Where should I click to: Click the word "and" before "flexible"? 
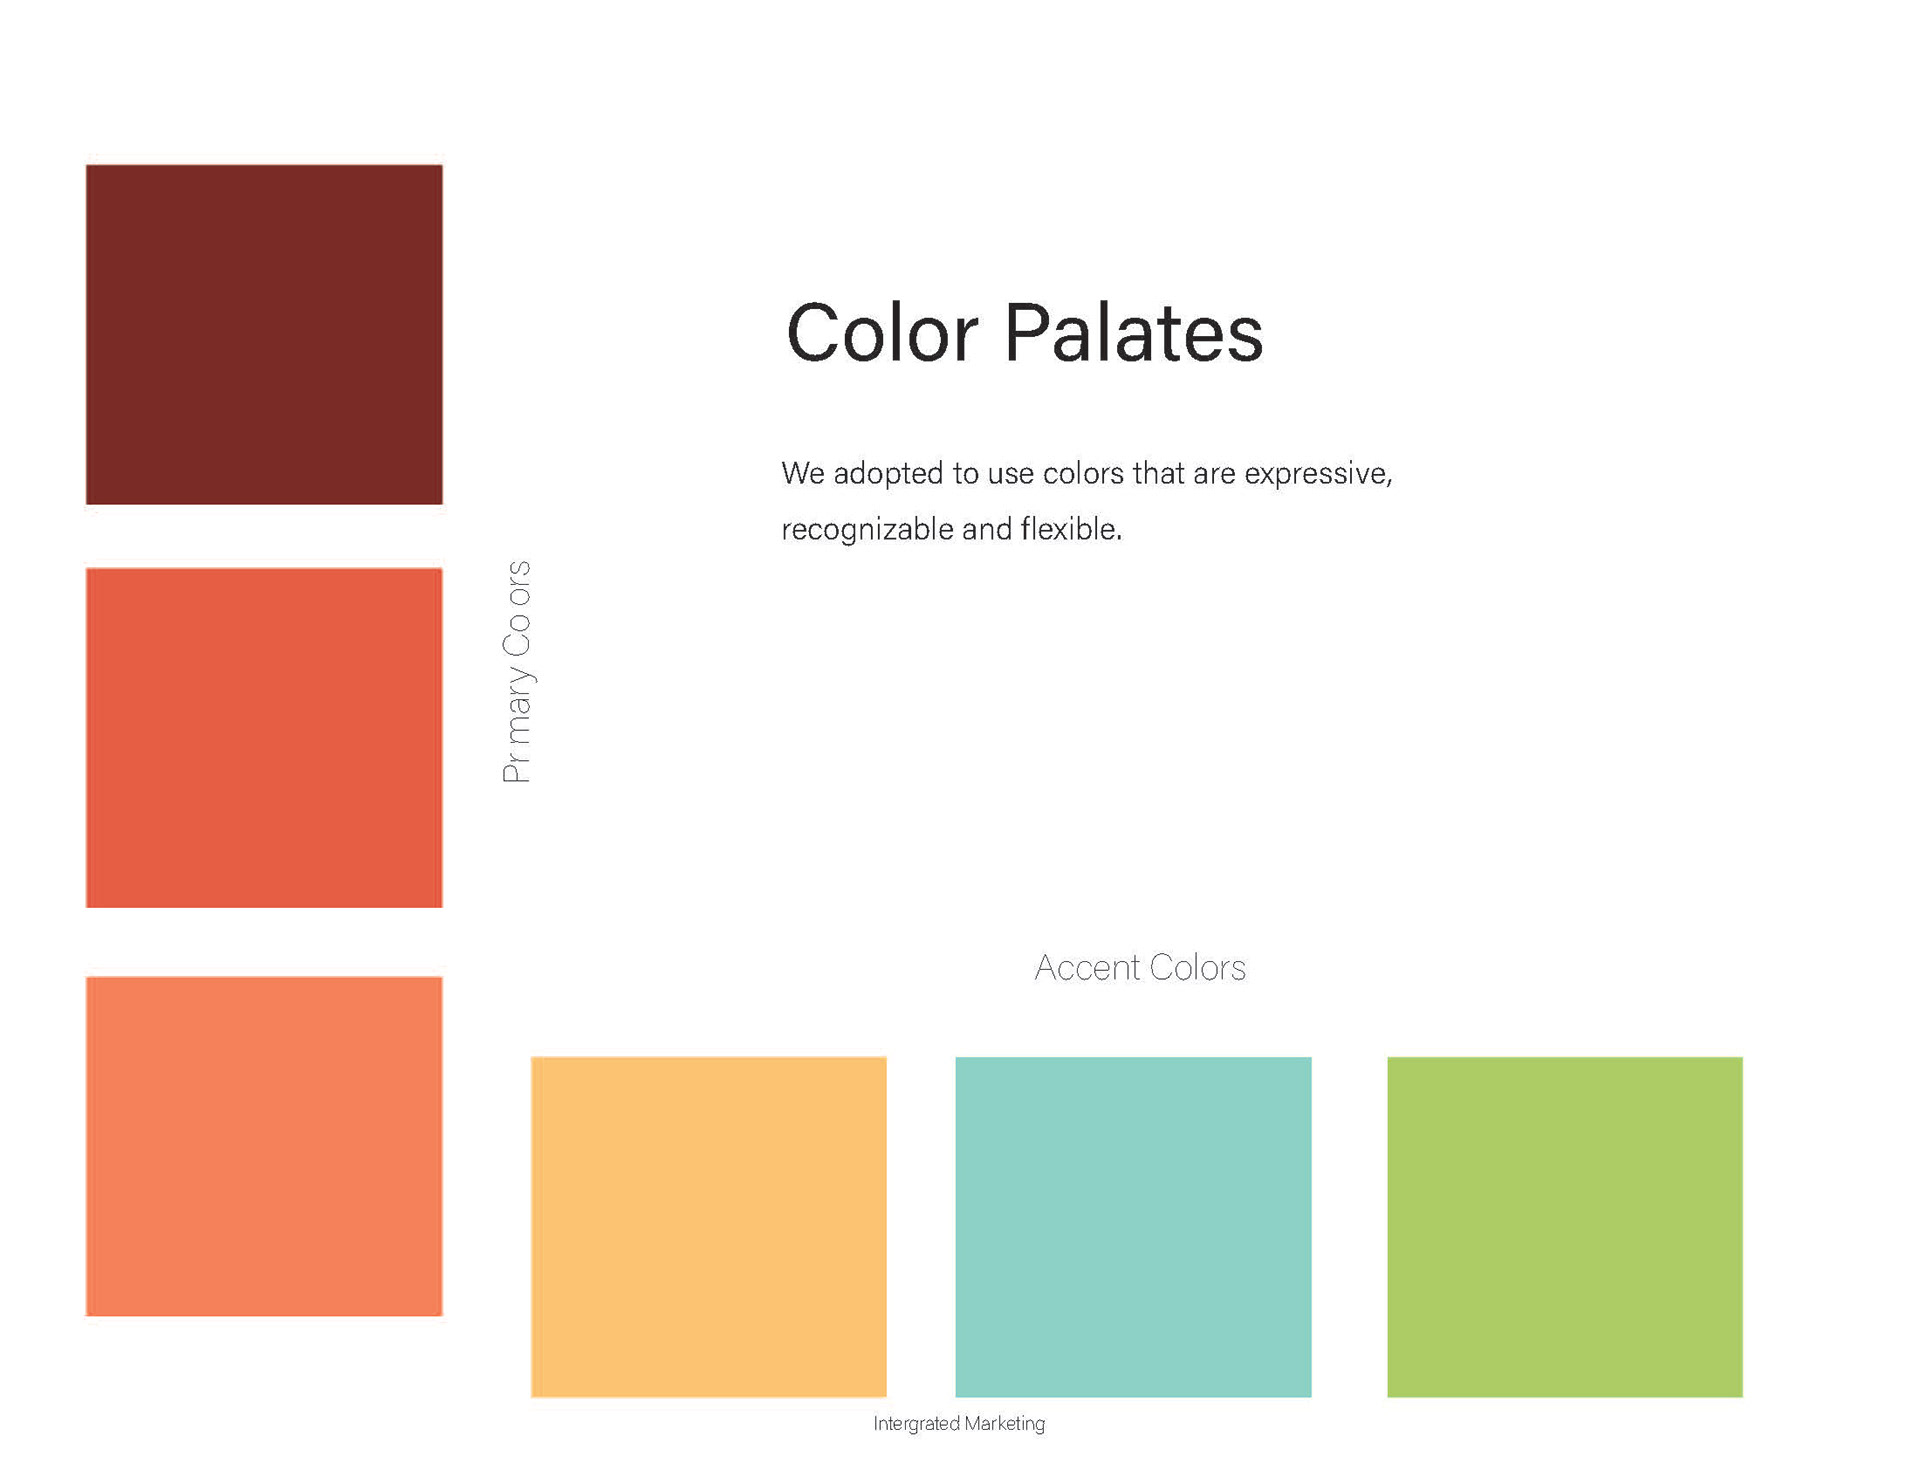987,529
